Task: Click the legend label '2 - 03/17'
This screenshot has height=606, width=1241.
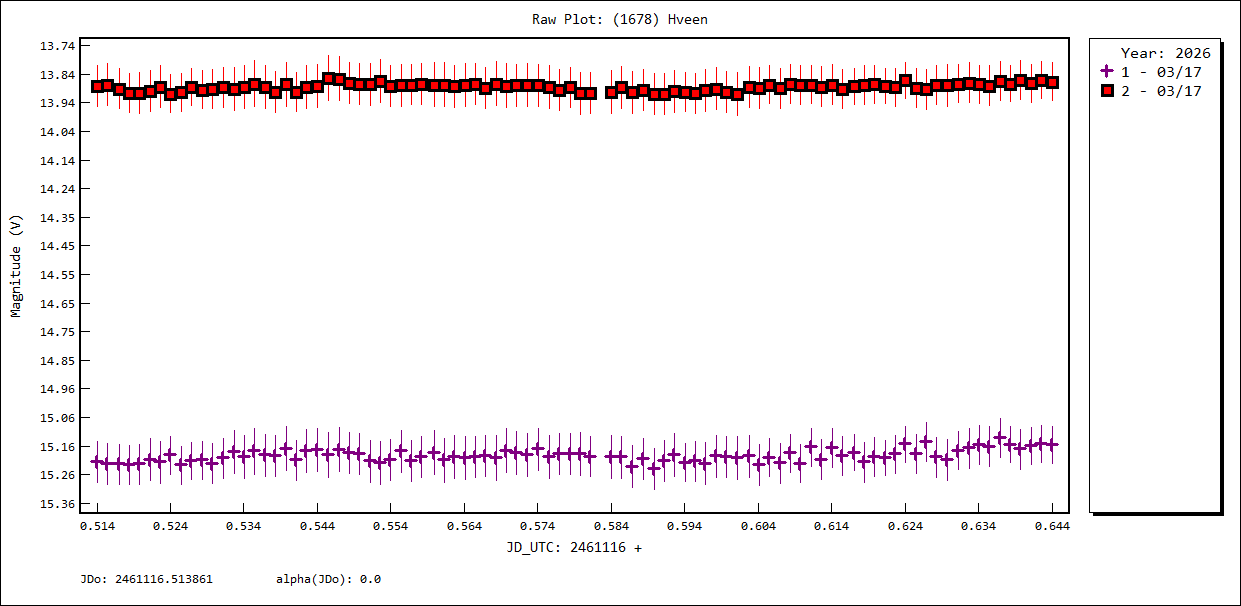Action: point(1161,91)
